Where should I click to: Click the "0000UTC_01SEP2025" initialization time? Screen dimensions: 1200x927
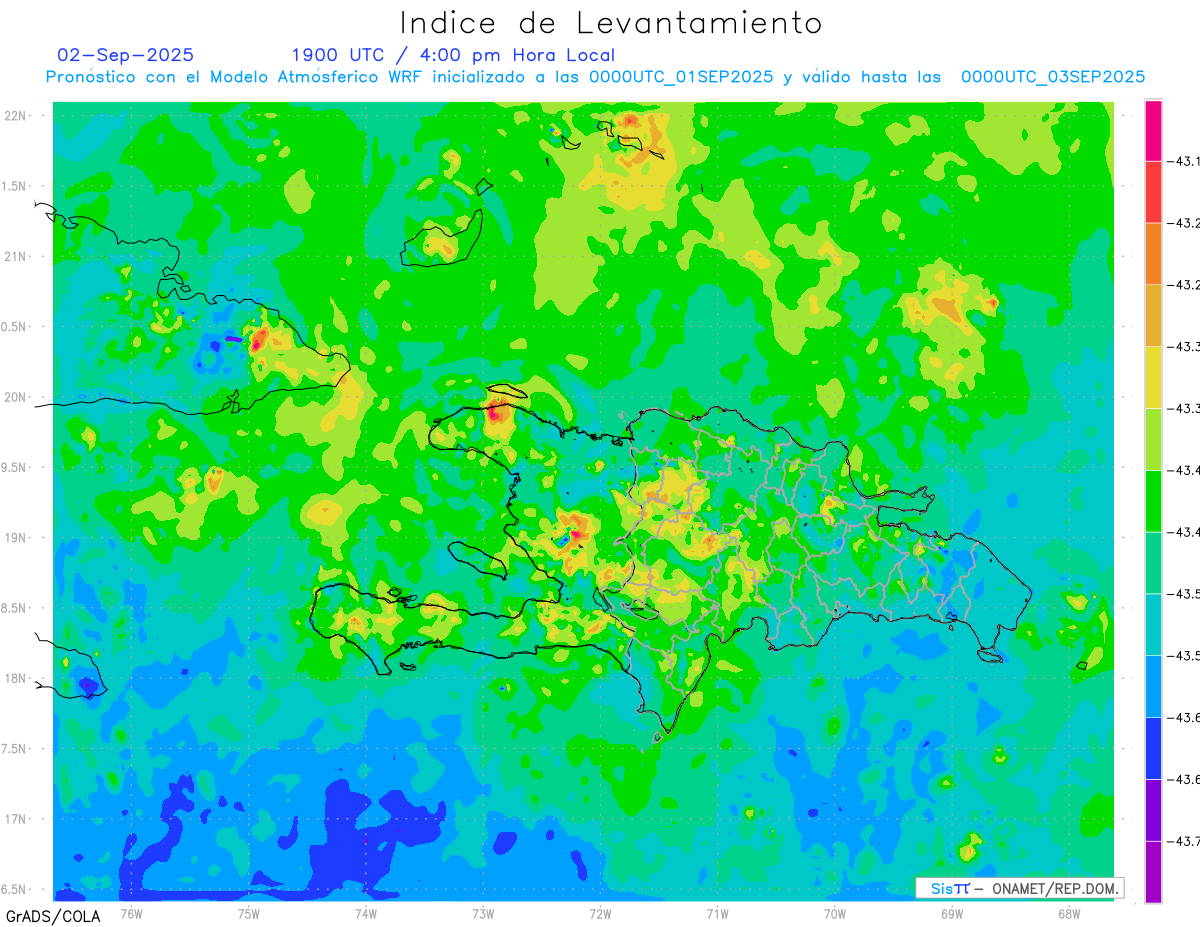(x=681, y=78)
